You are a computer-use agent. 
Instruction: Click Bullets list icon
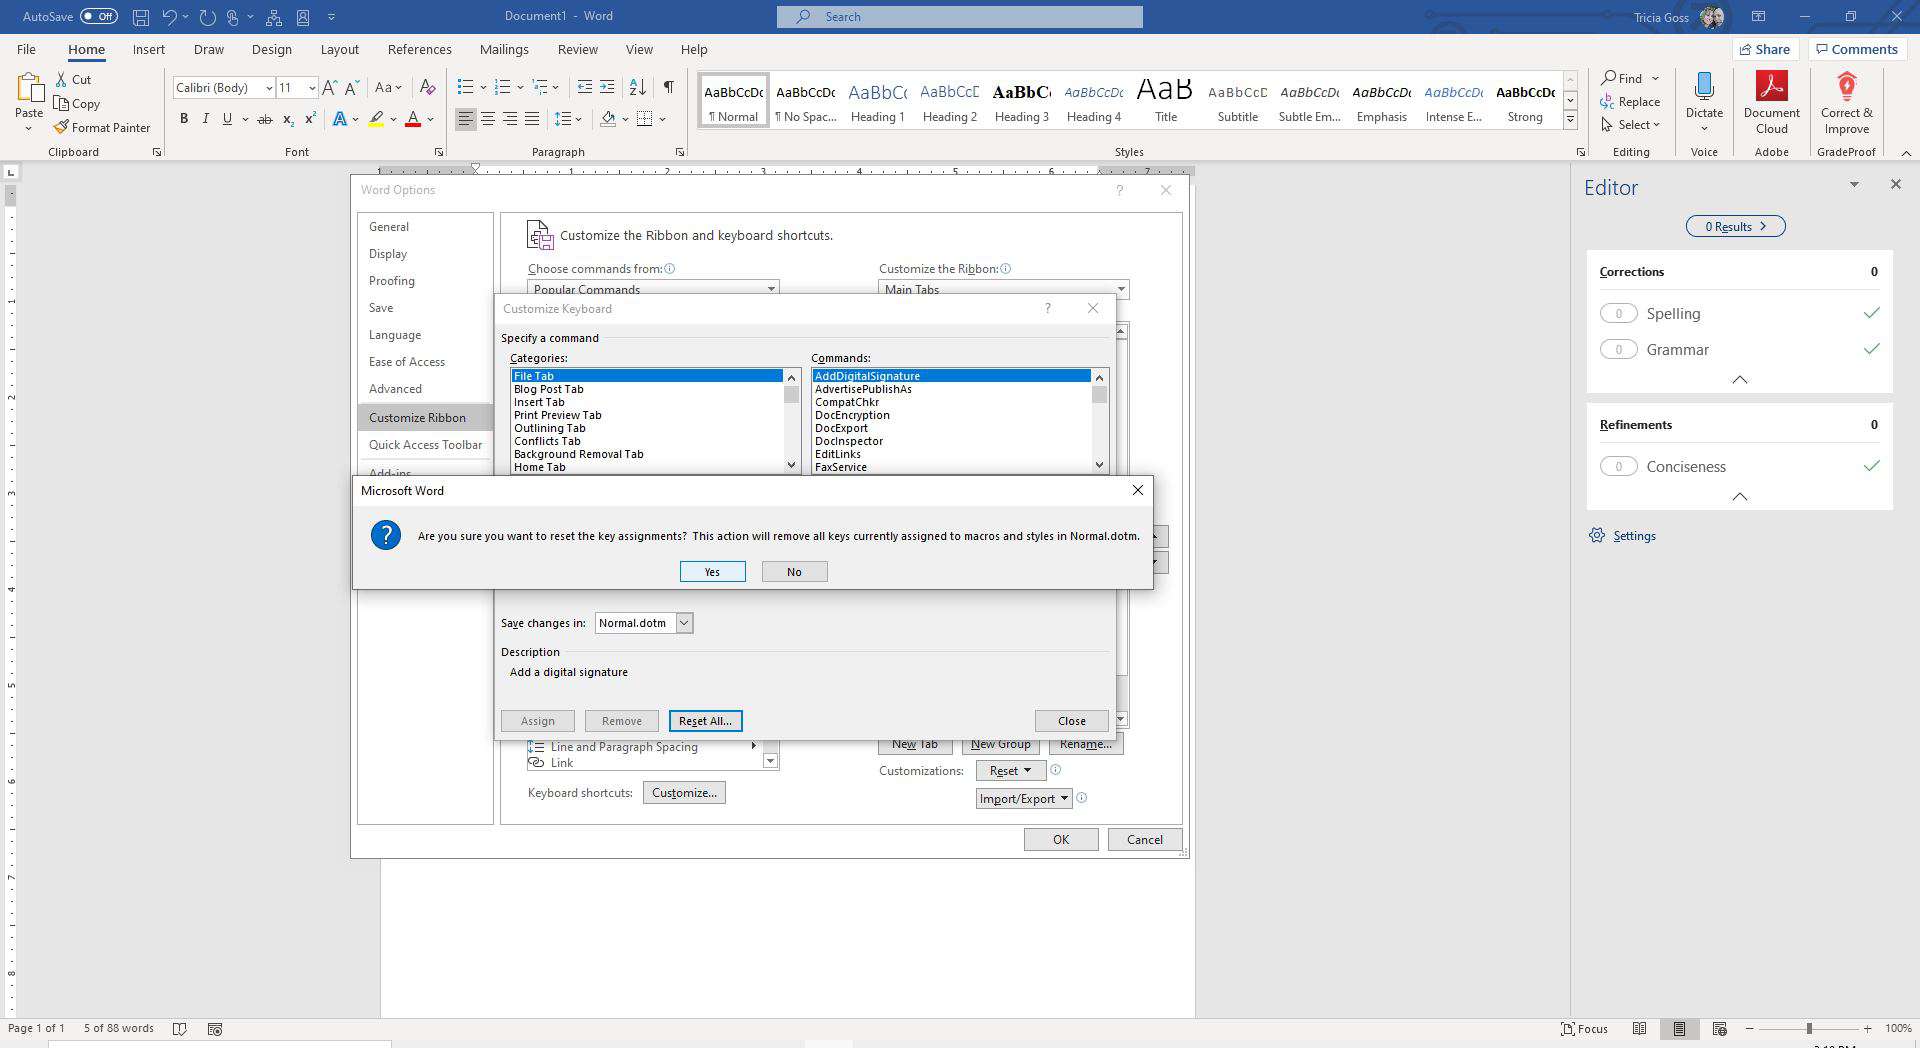[x=465, y=87]
